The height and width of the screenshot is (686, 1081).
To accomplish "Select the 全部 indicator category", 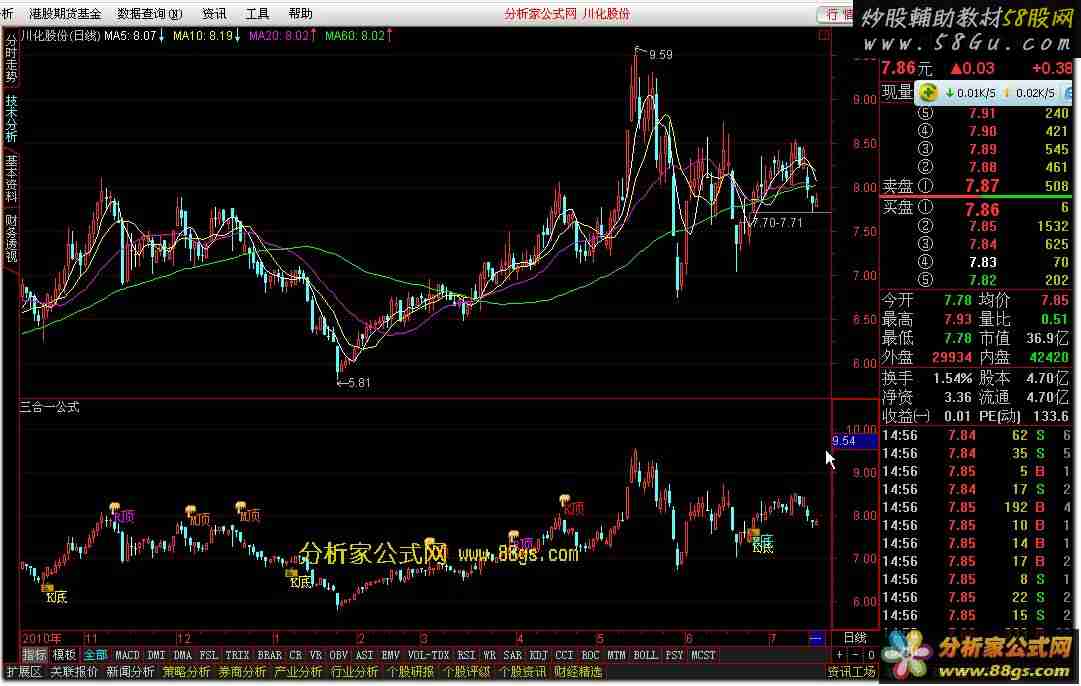I will pos(95,655).
